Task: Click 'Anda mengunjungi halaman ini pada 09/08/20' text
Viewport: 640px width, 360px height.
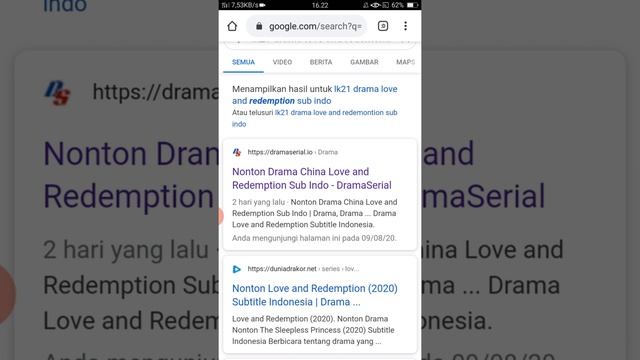Action: [x=314, y=238]
